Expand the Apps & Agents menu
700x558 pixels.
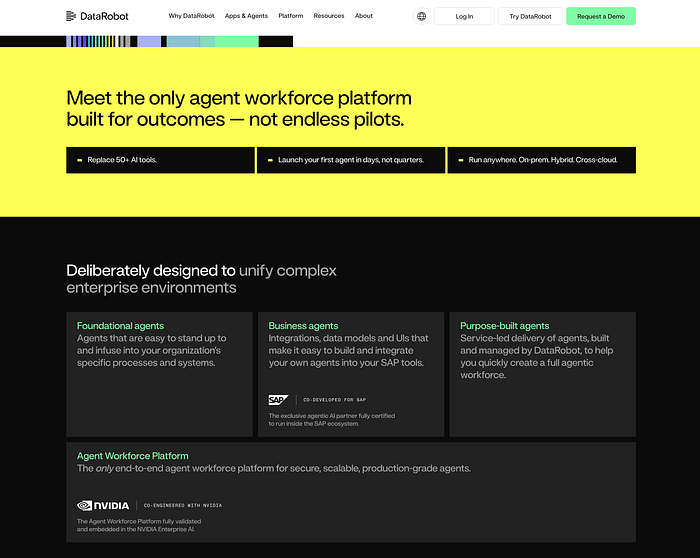click(246, 16)
